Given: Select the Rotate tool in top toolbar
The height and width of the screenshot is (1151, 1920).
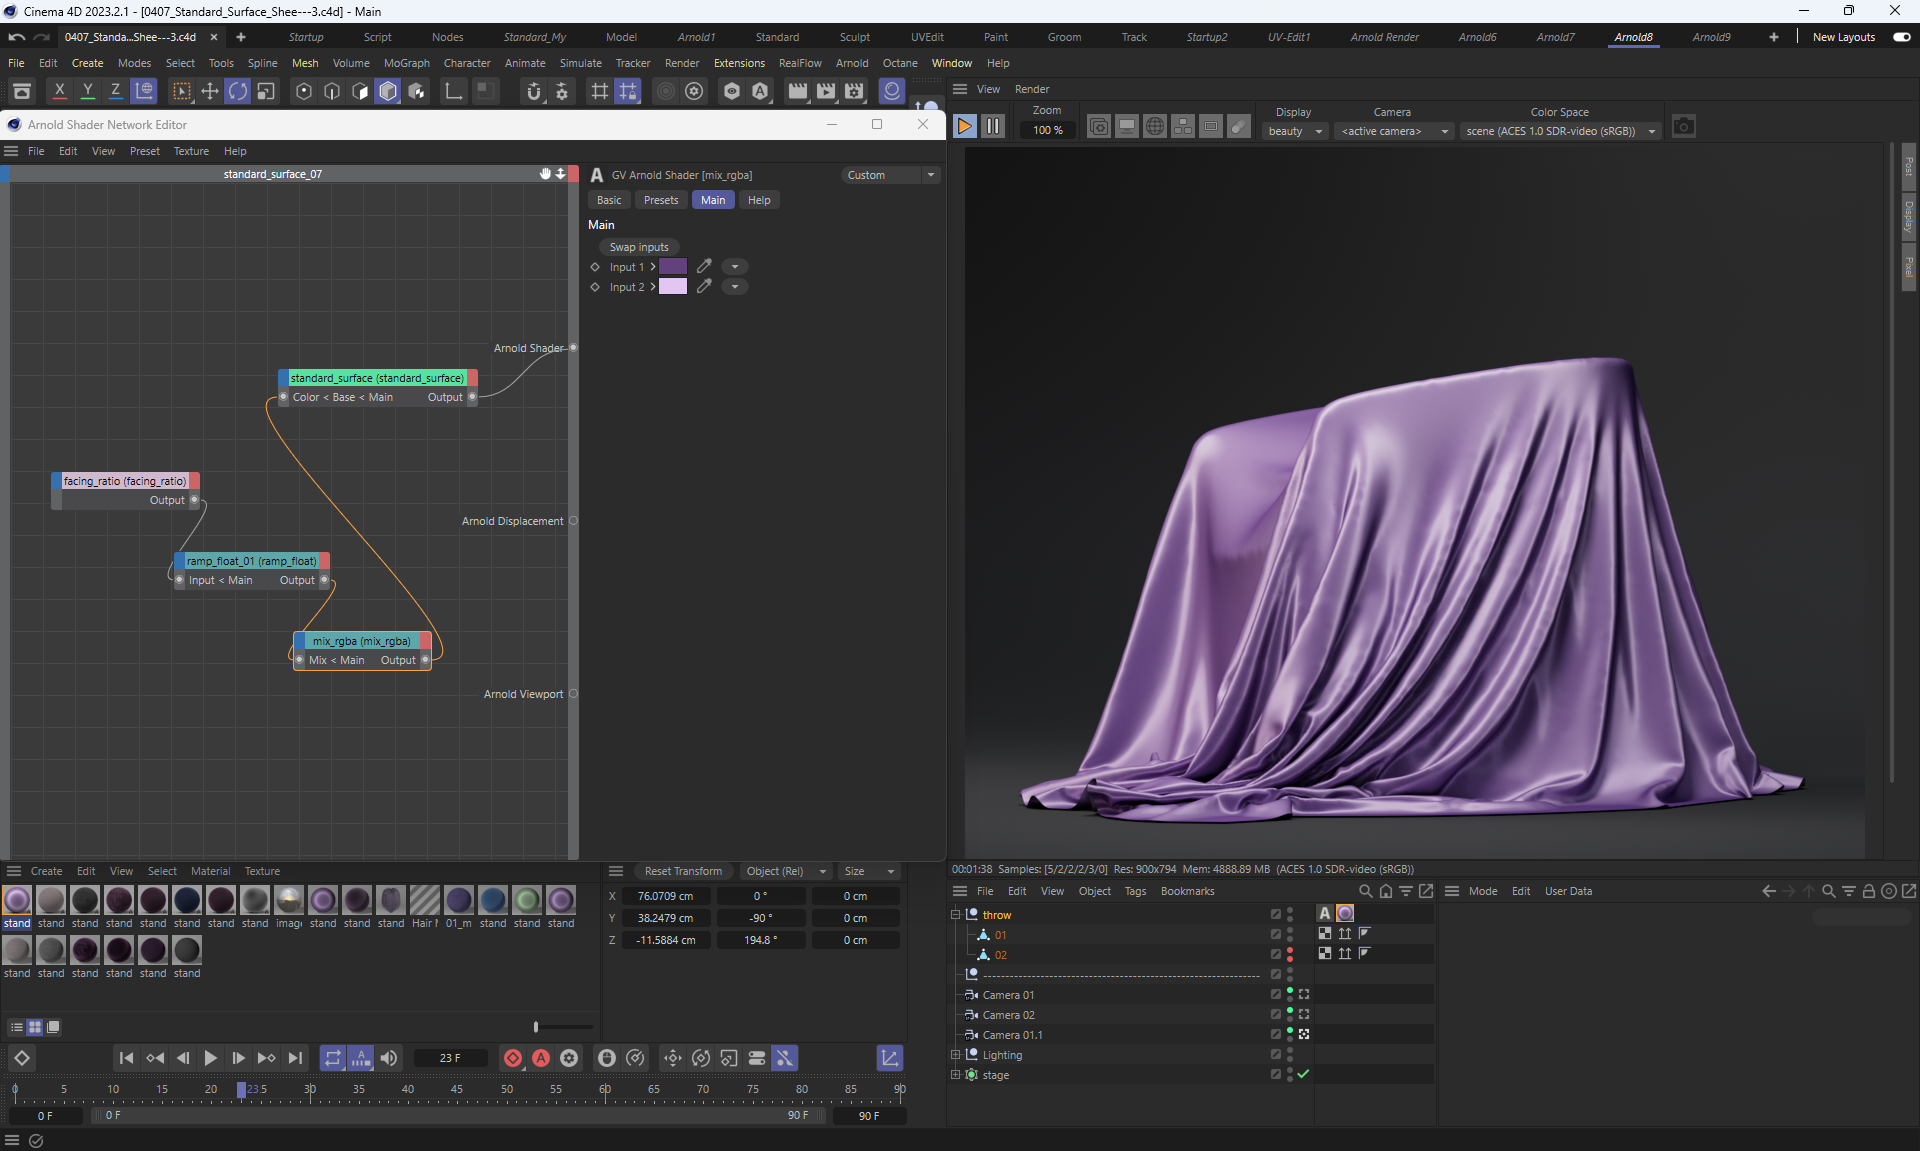Looking at the screenshot, I should [238, 92].
